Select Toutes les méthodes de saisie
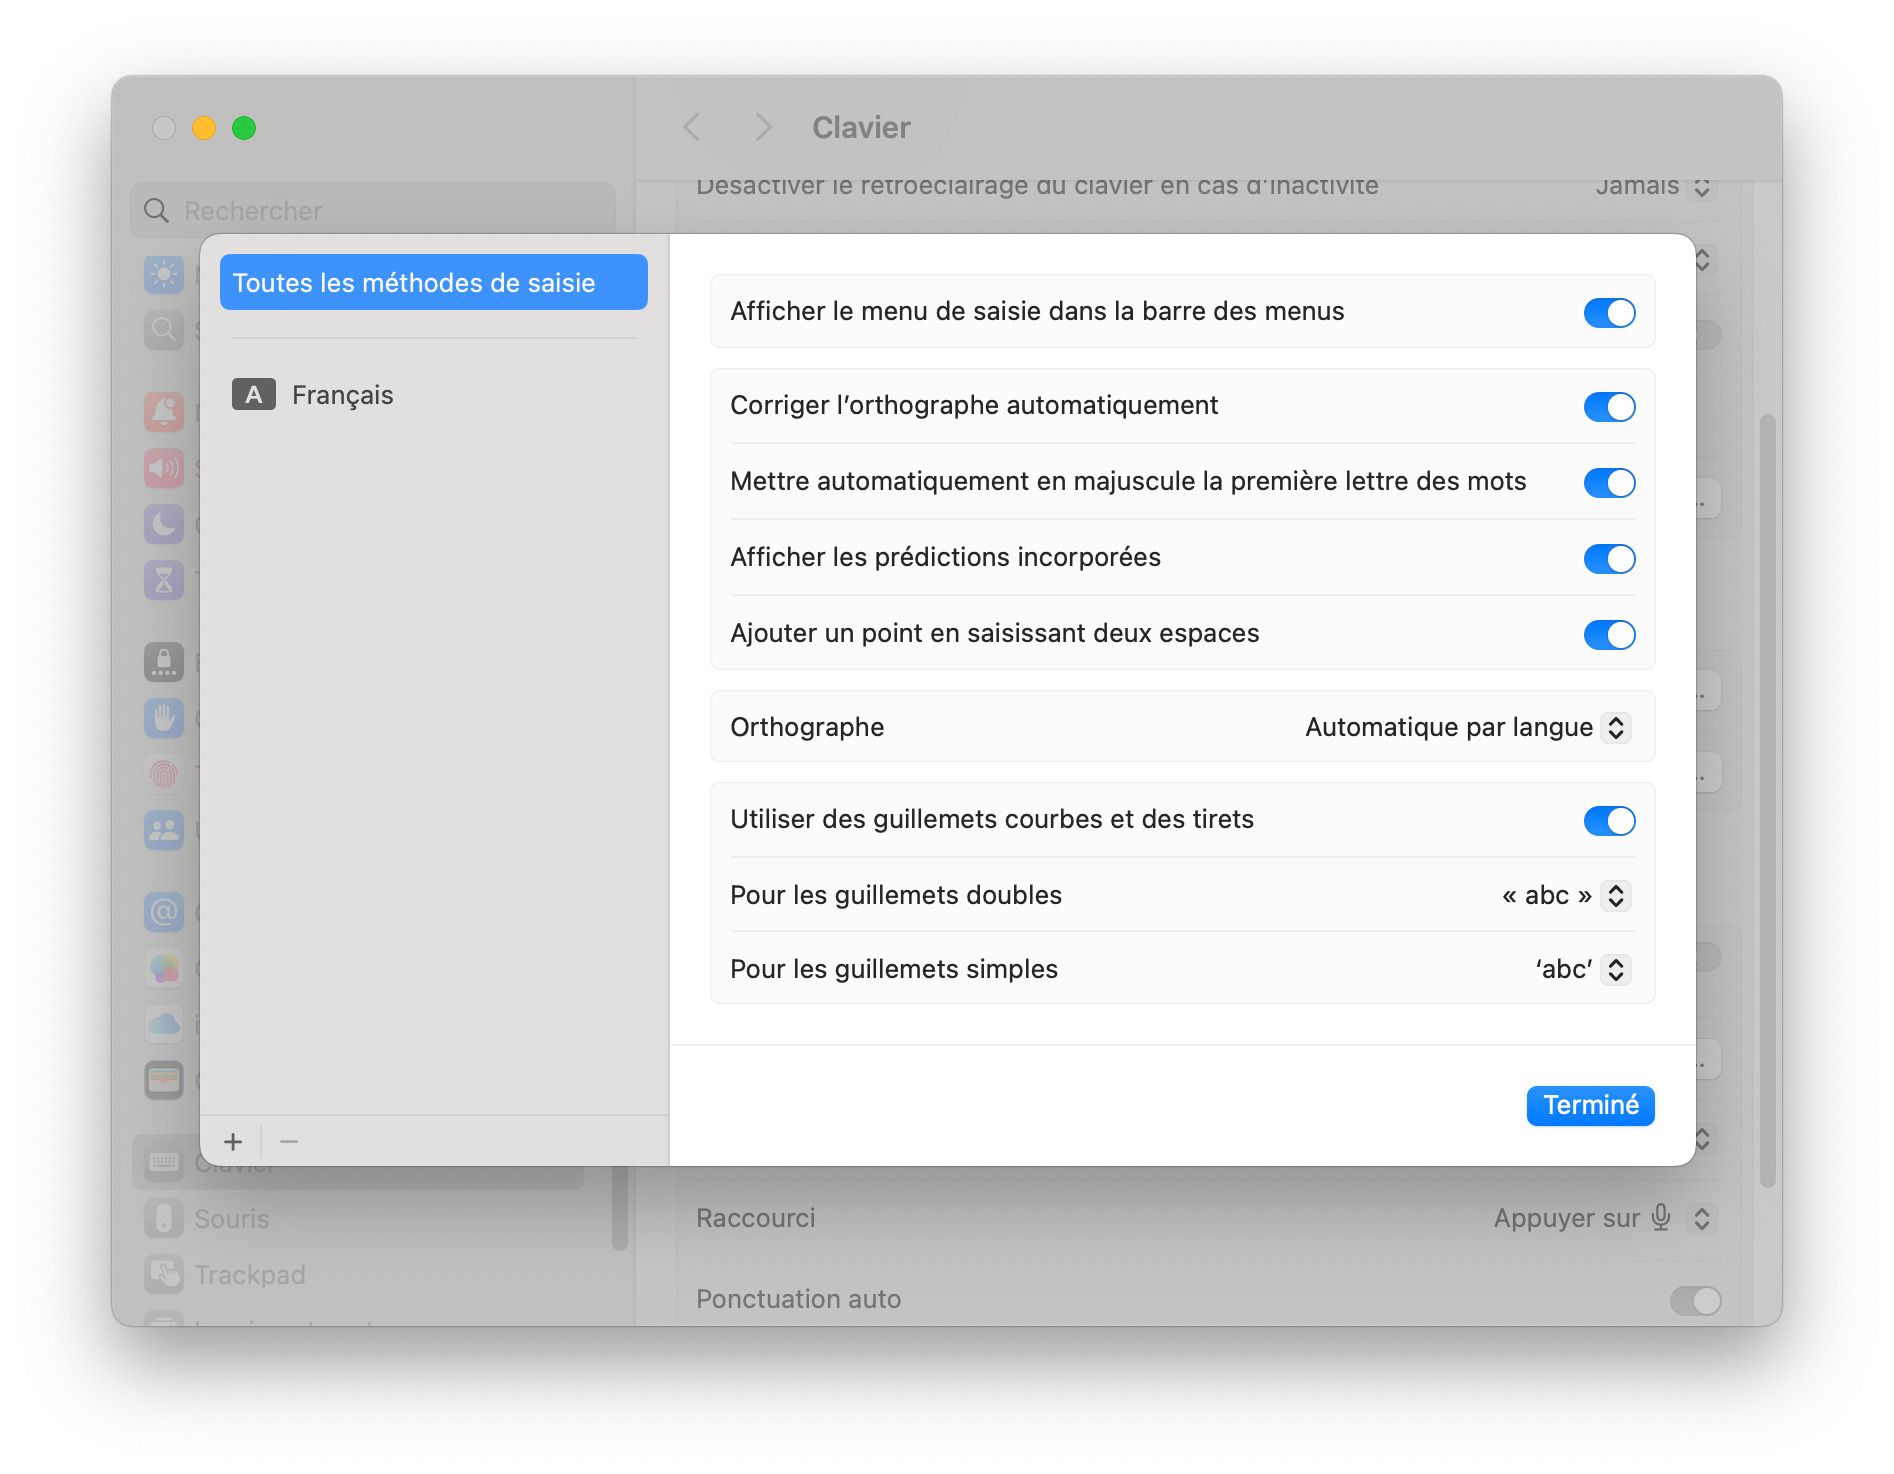This screenshot has width=1894, height=1474. [x=432, y=282]
